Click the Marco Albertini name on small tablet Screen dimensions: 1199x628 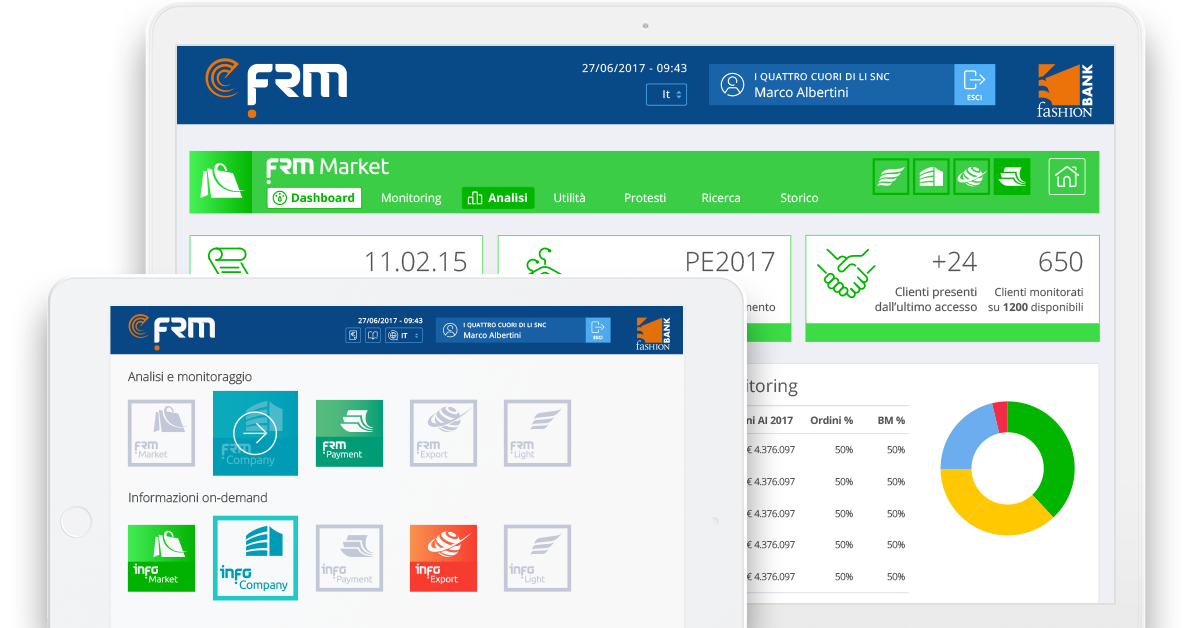coord(492,335)
